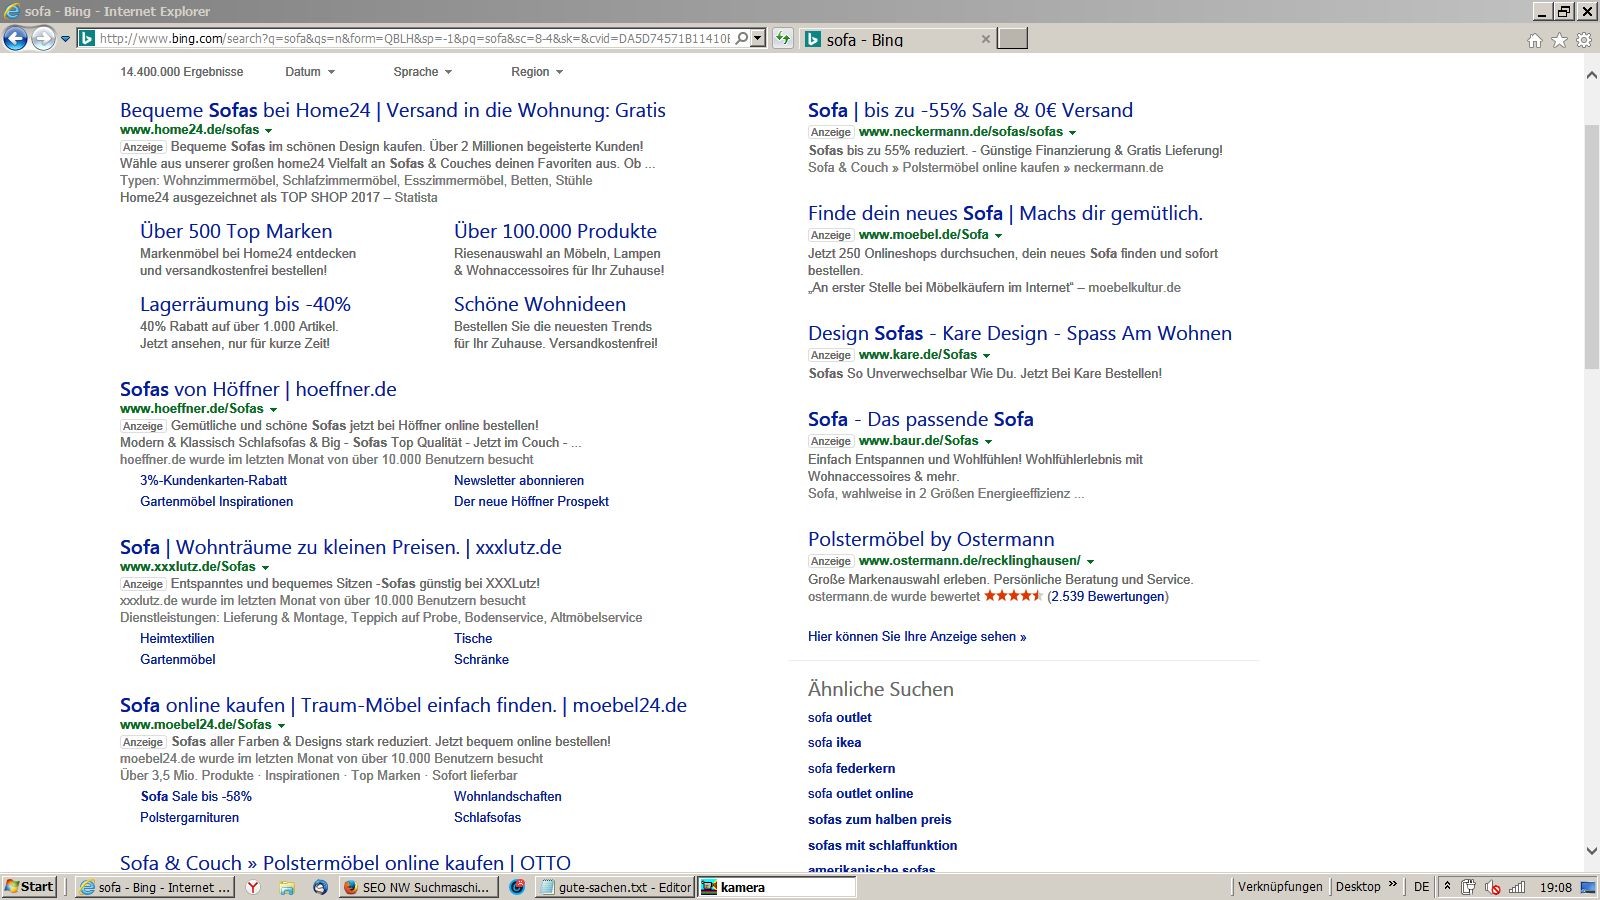Open the folder explorer taskbar icon
The image size is (1600, 900).
[287, 887]
